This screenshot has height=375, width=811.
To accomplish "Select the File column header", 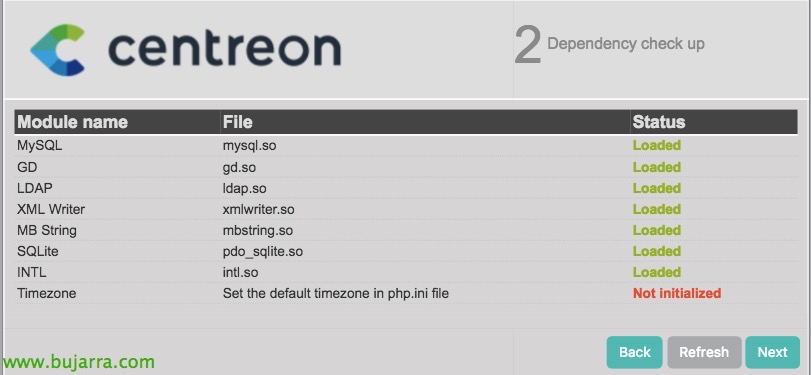I will tap(237, 122).
